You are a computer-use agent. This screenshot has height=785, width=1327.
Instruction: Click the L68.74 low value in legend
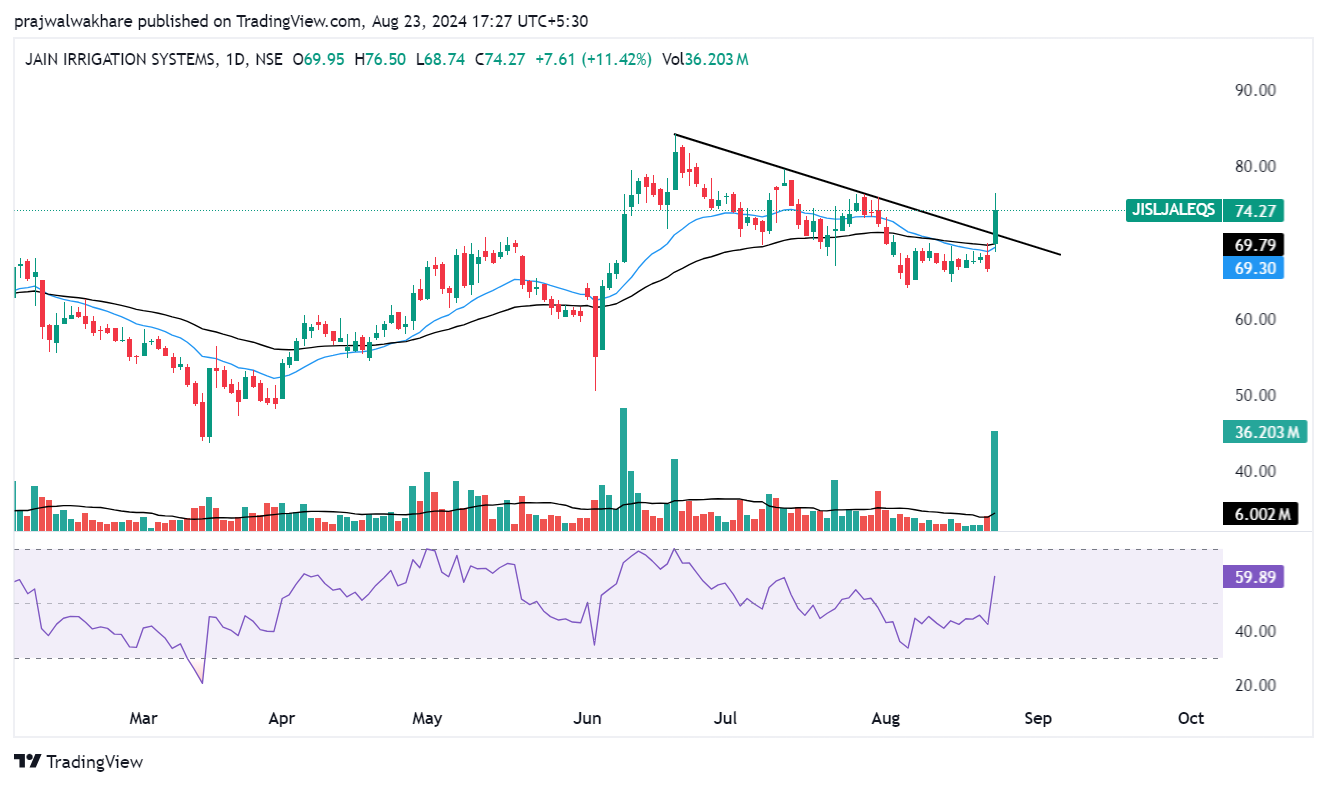439,60
